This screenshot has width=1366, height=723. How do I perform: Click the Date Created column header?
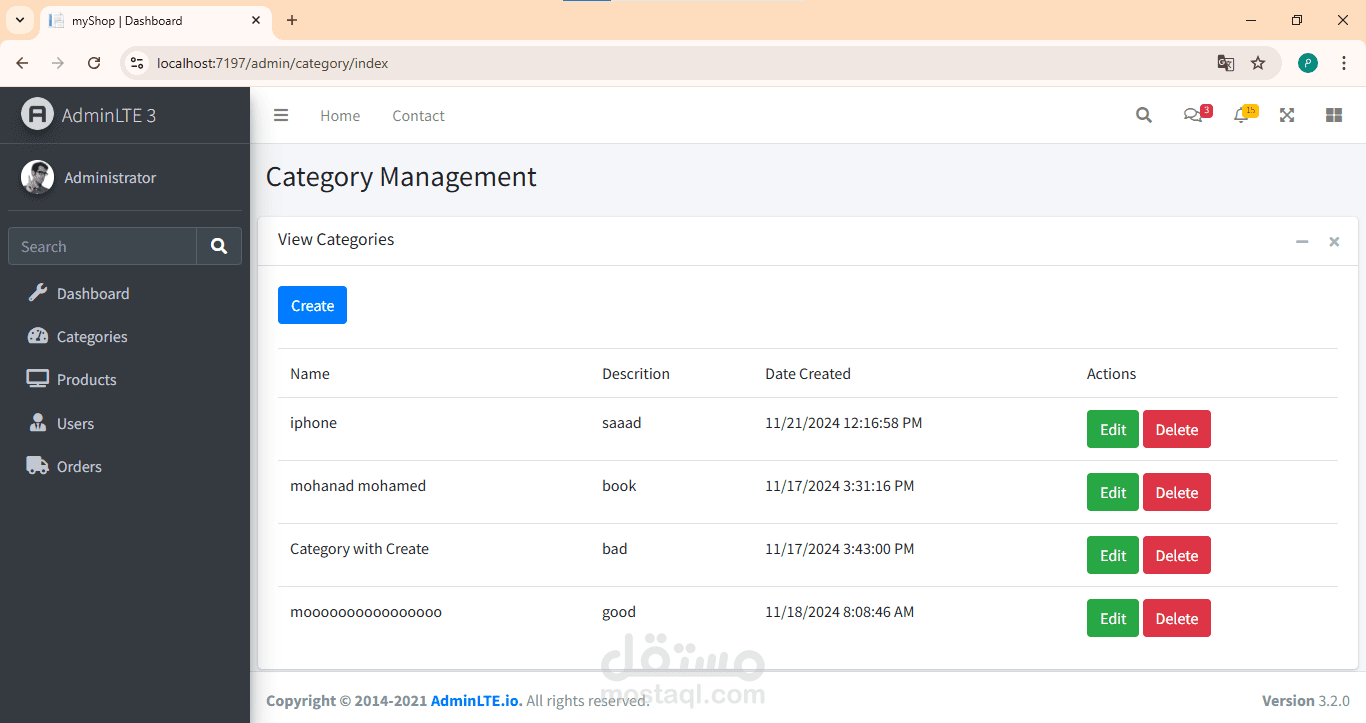click(808, 373)
